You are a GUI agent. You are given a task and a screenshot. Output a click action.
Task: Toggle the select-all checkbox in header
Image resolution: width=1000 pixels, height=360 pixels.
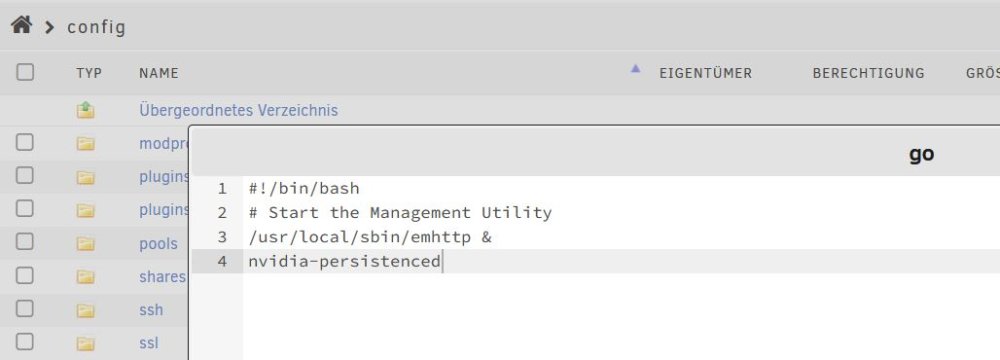click(25, 72)
